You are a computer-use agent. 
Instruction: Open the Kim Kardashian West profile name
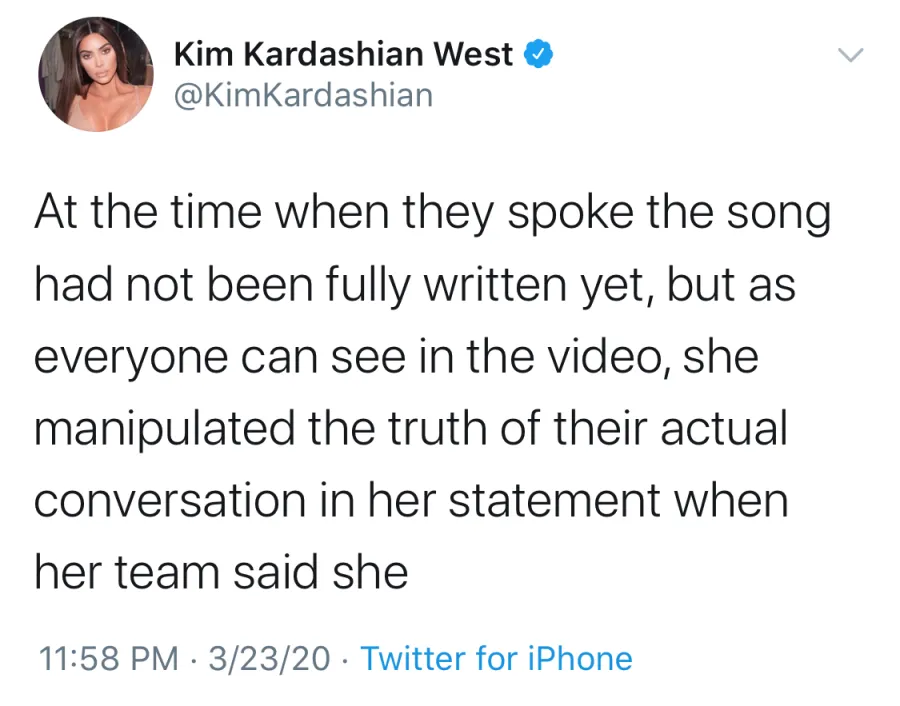[344, 54]
